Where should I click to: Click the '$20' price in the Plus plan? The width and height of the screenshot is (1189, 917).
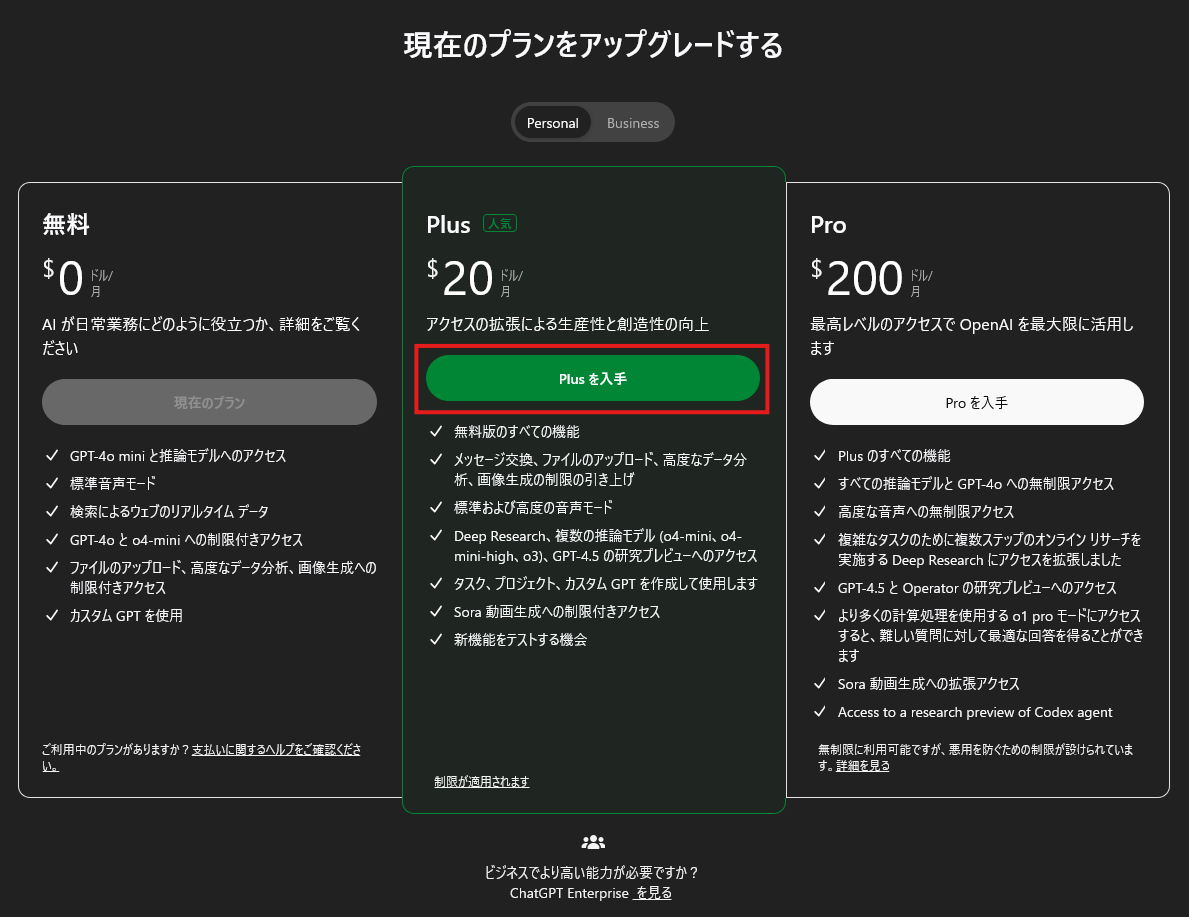pyautogui.click(x=460, y=278)
